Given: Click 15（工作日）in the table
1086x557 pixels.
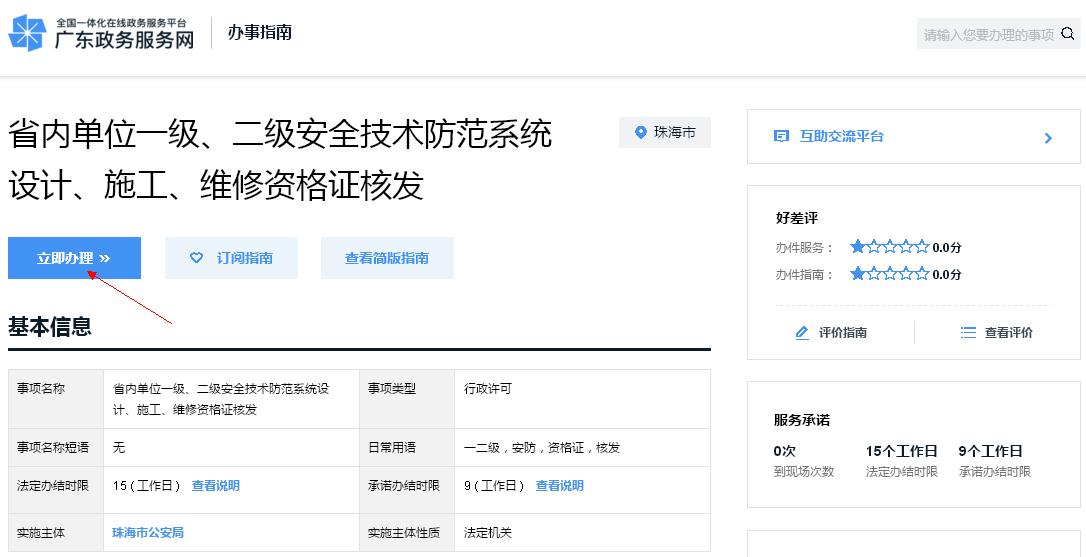Looking at the screenshot, I should [147, 486].
